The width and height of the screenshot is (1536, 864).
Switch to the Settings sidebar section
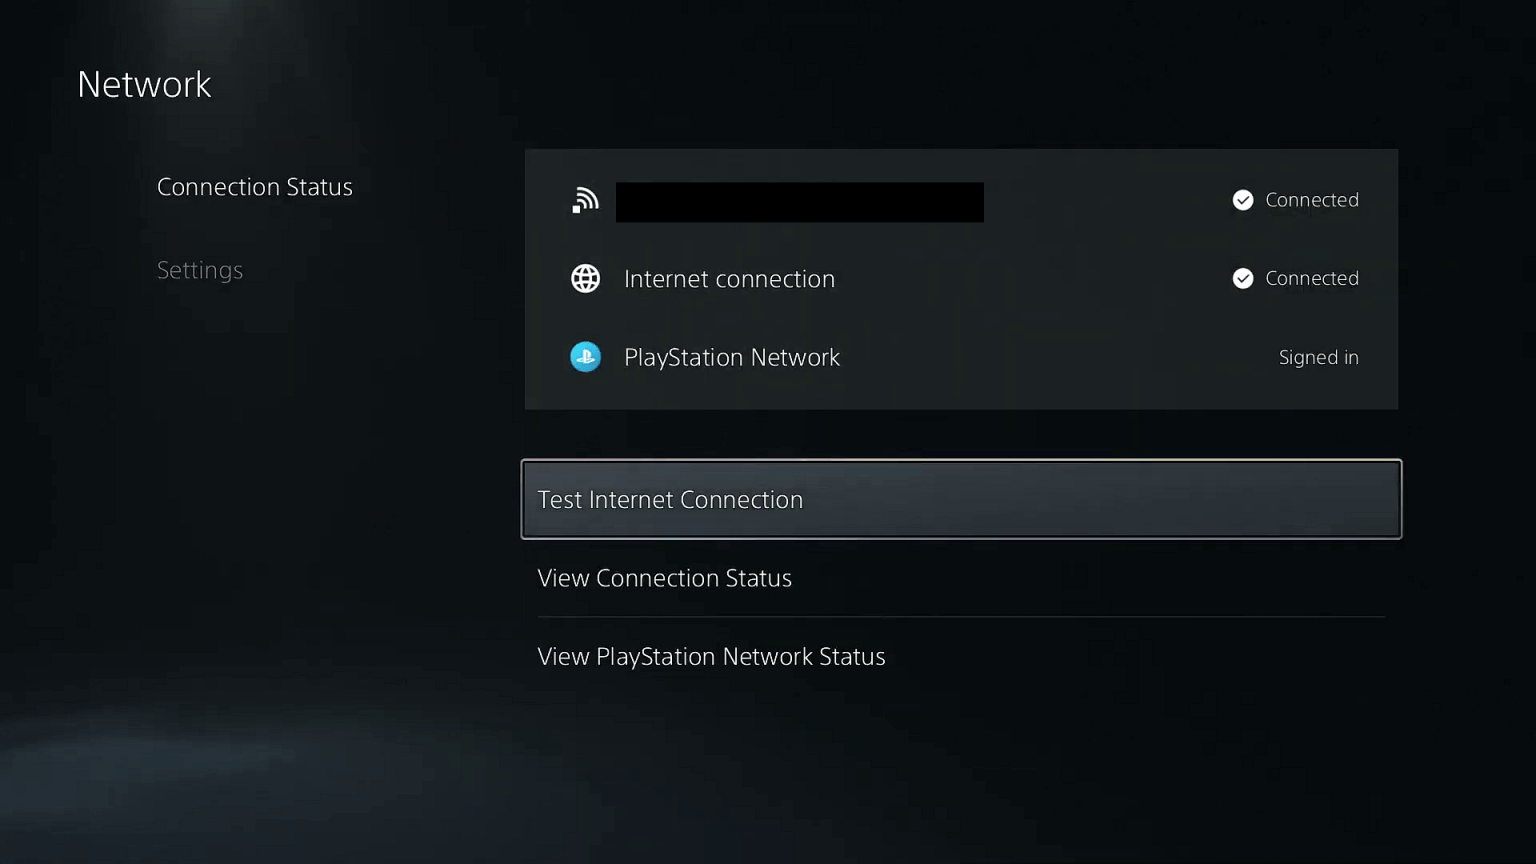[200, 270]
